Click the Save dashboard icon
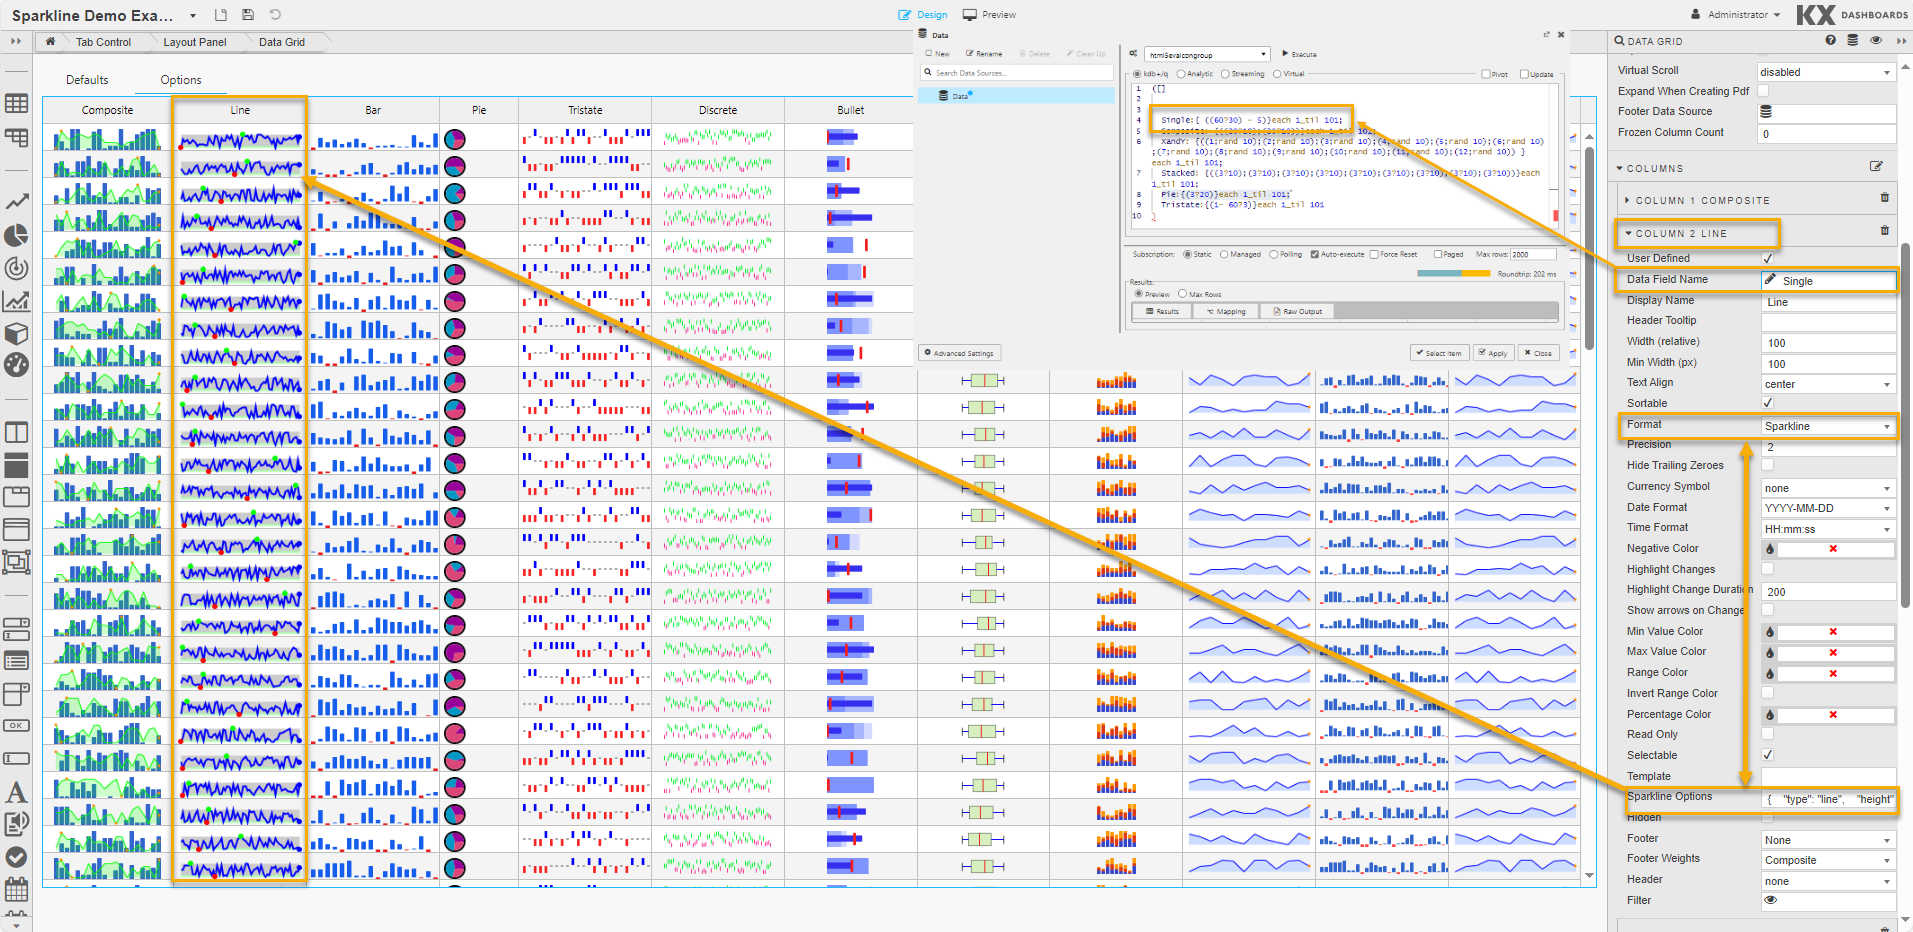 [248, 15]
